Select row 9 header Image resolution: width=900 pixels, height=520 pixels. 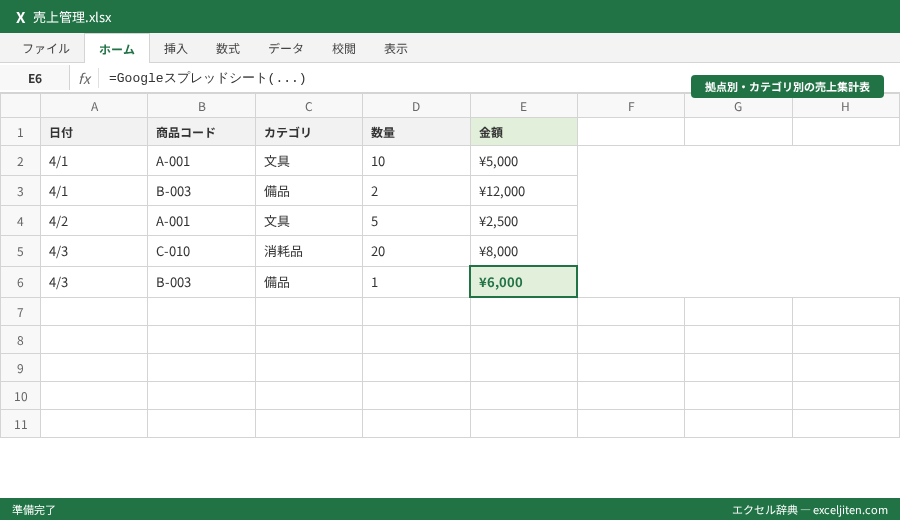click(21, 368)
